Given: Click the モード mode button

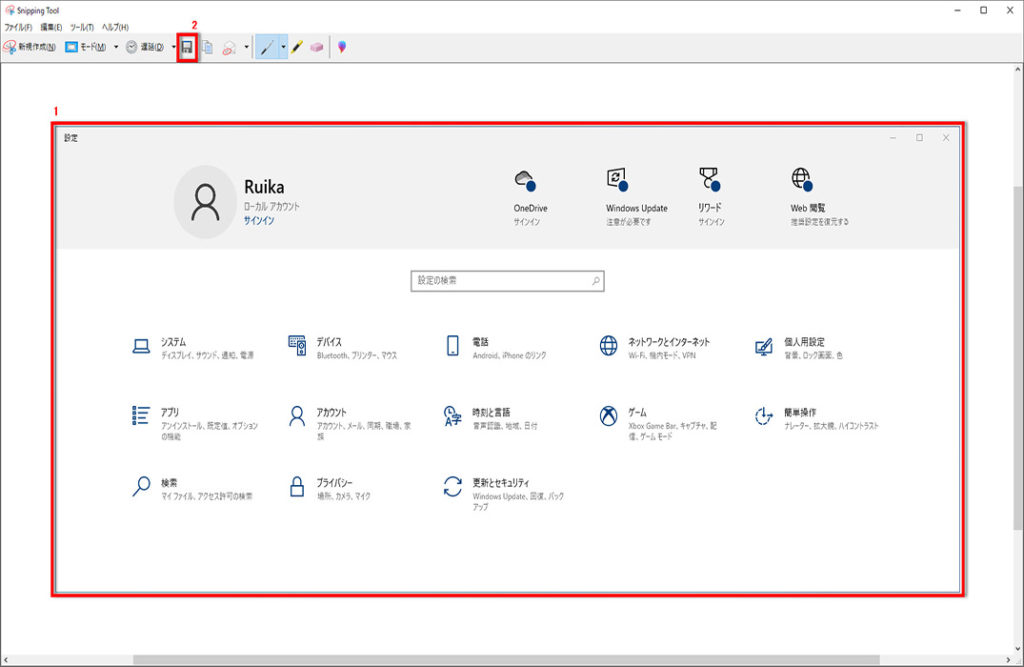Looking at the screenshot, I should tap(86, 47).
